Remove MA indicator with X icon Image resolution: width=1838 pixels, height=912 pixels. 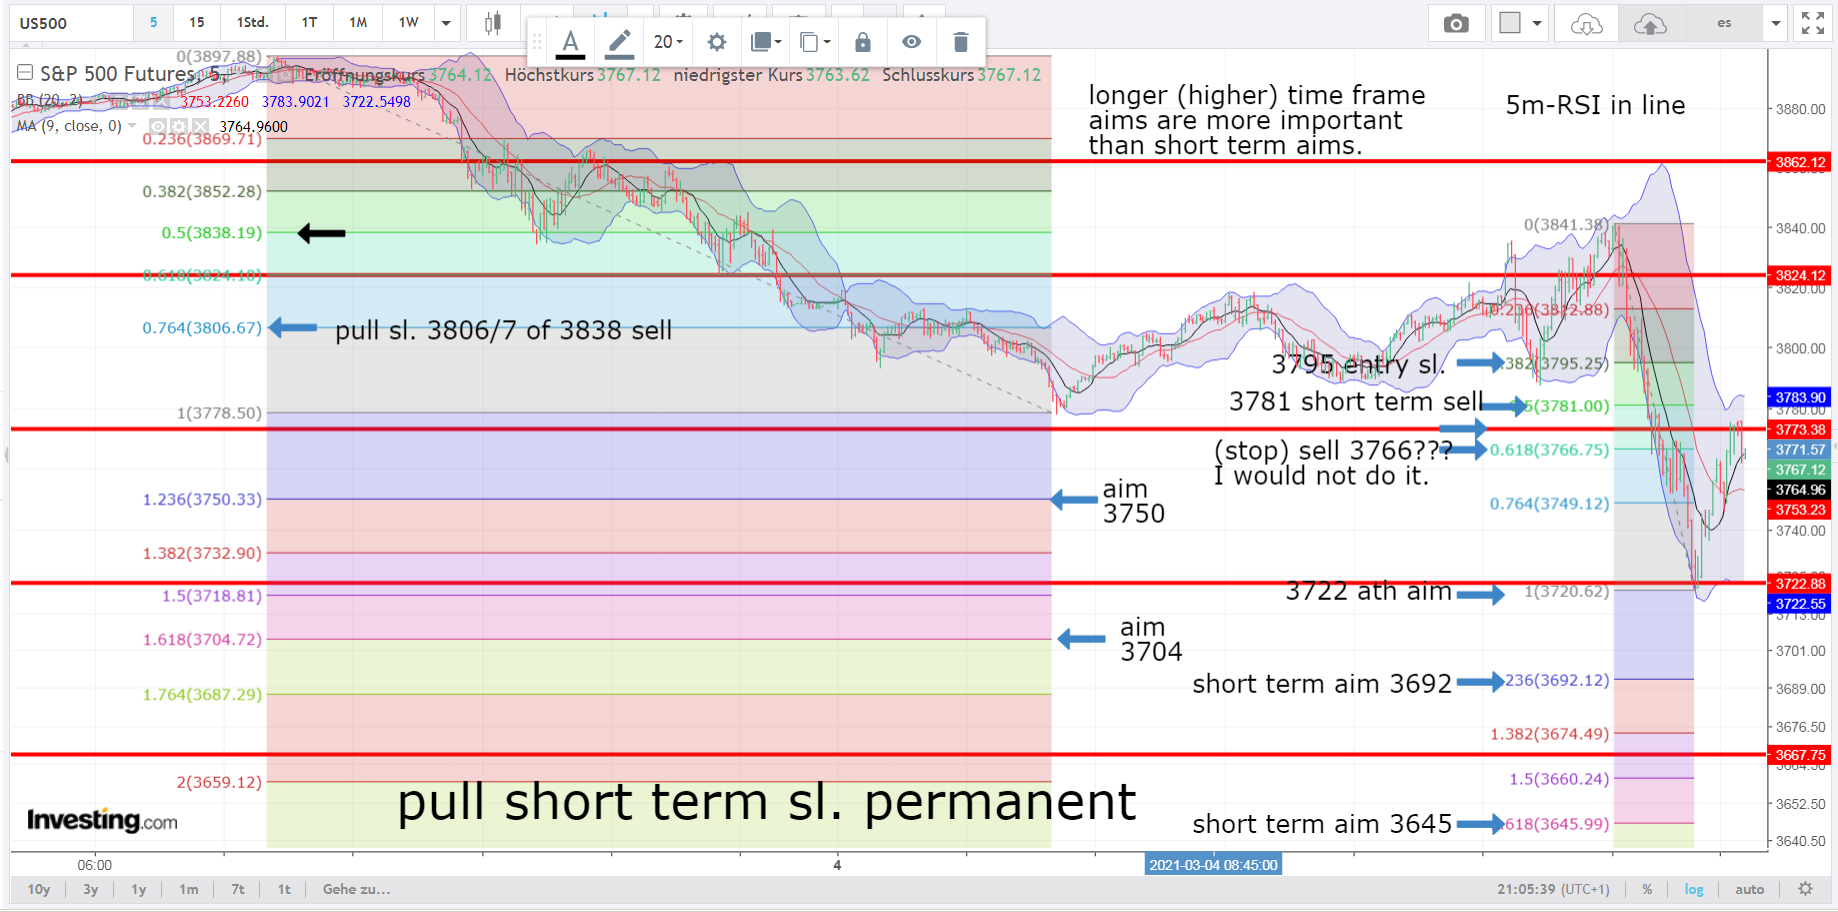200,126
